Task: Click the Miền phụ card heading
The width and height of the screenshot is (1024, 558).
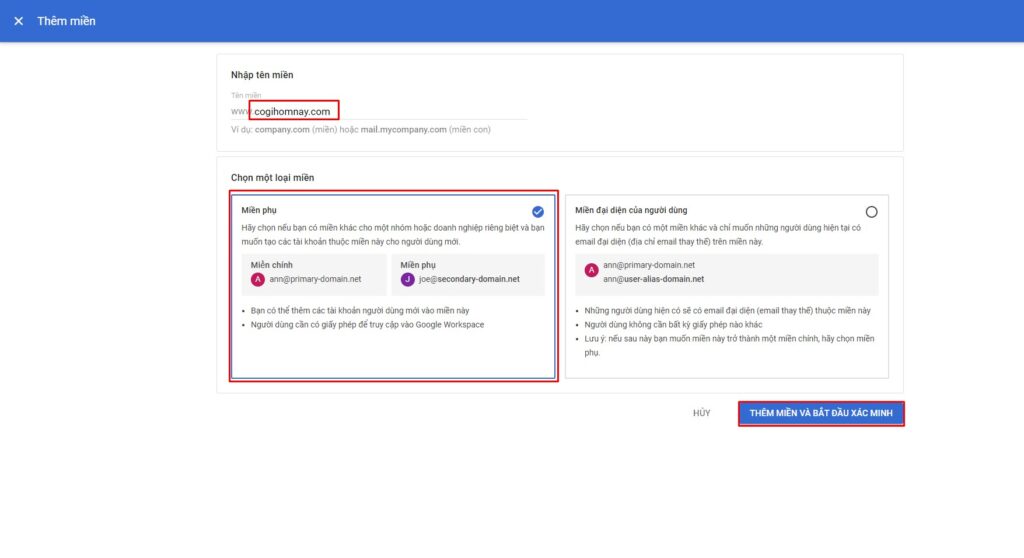Action: pos(260,210)
